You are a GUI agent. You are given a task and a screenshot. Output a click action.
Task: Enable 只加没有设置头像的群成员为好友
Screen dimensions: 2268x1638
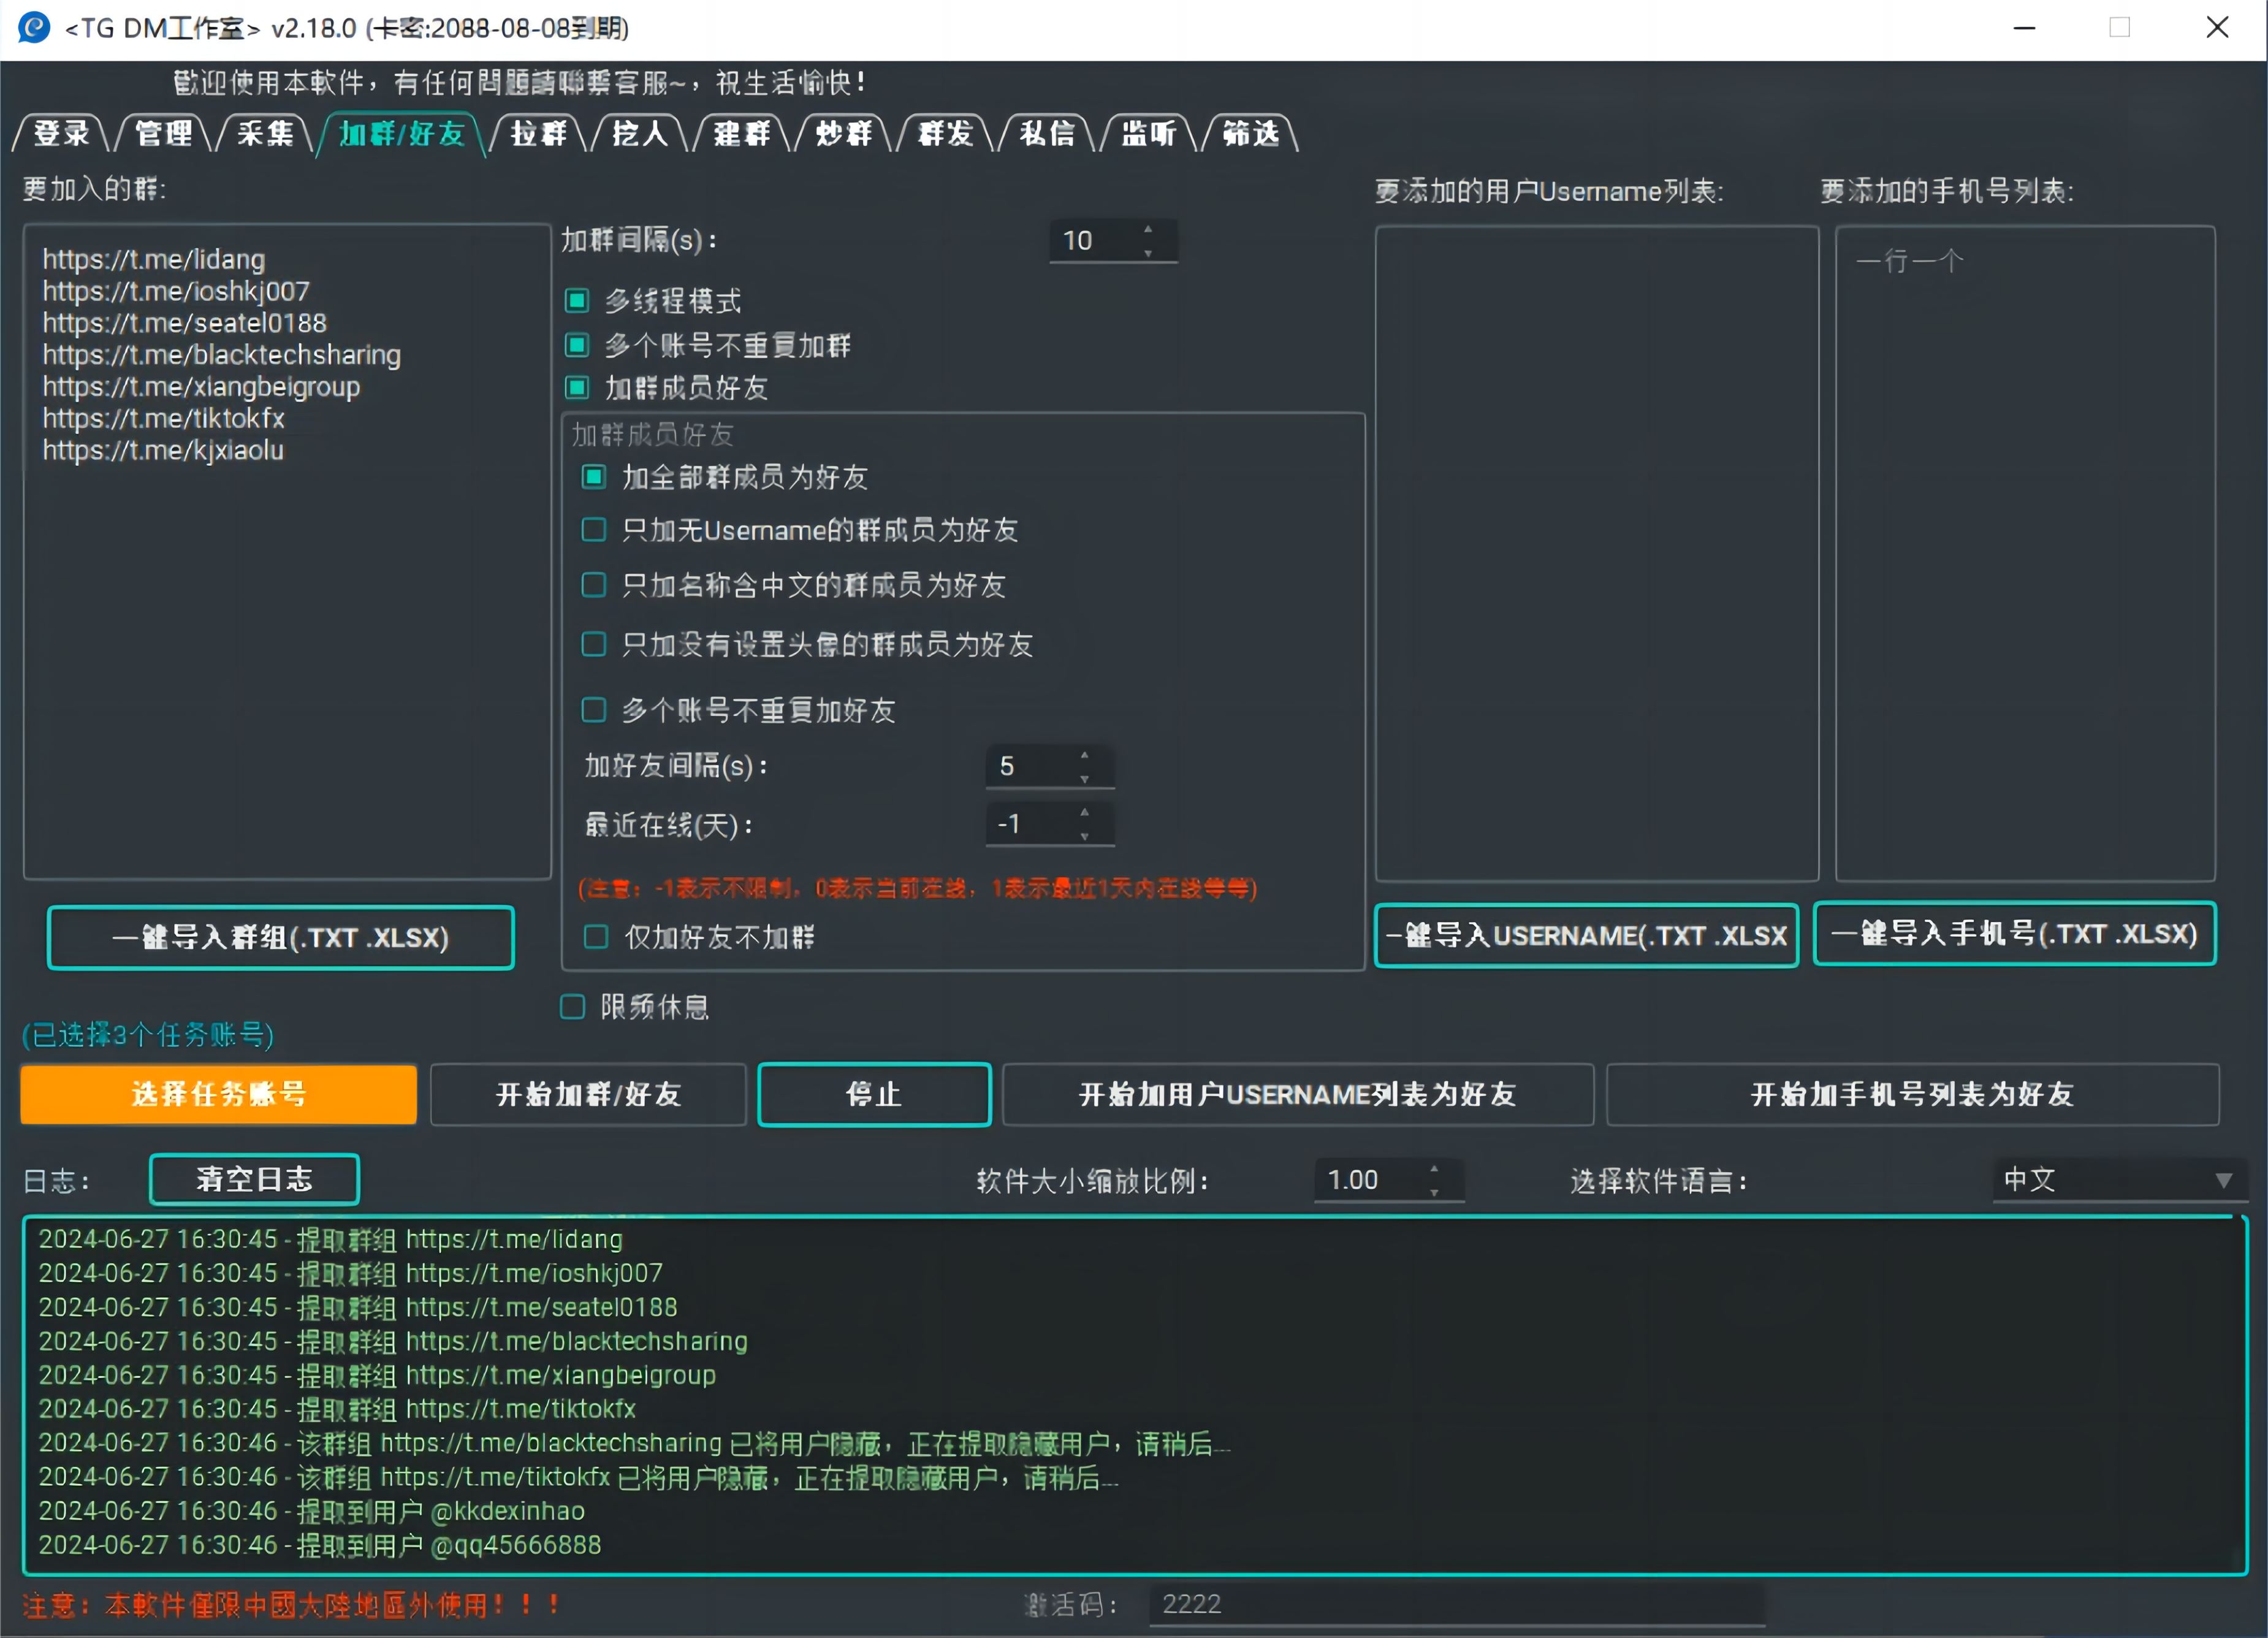pyautogui.click(x=594, y=644)
